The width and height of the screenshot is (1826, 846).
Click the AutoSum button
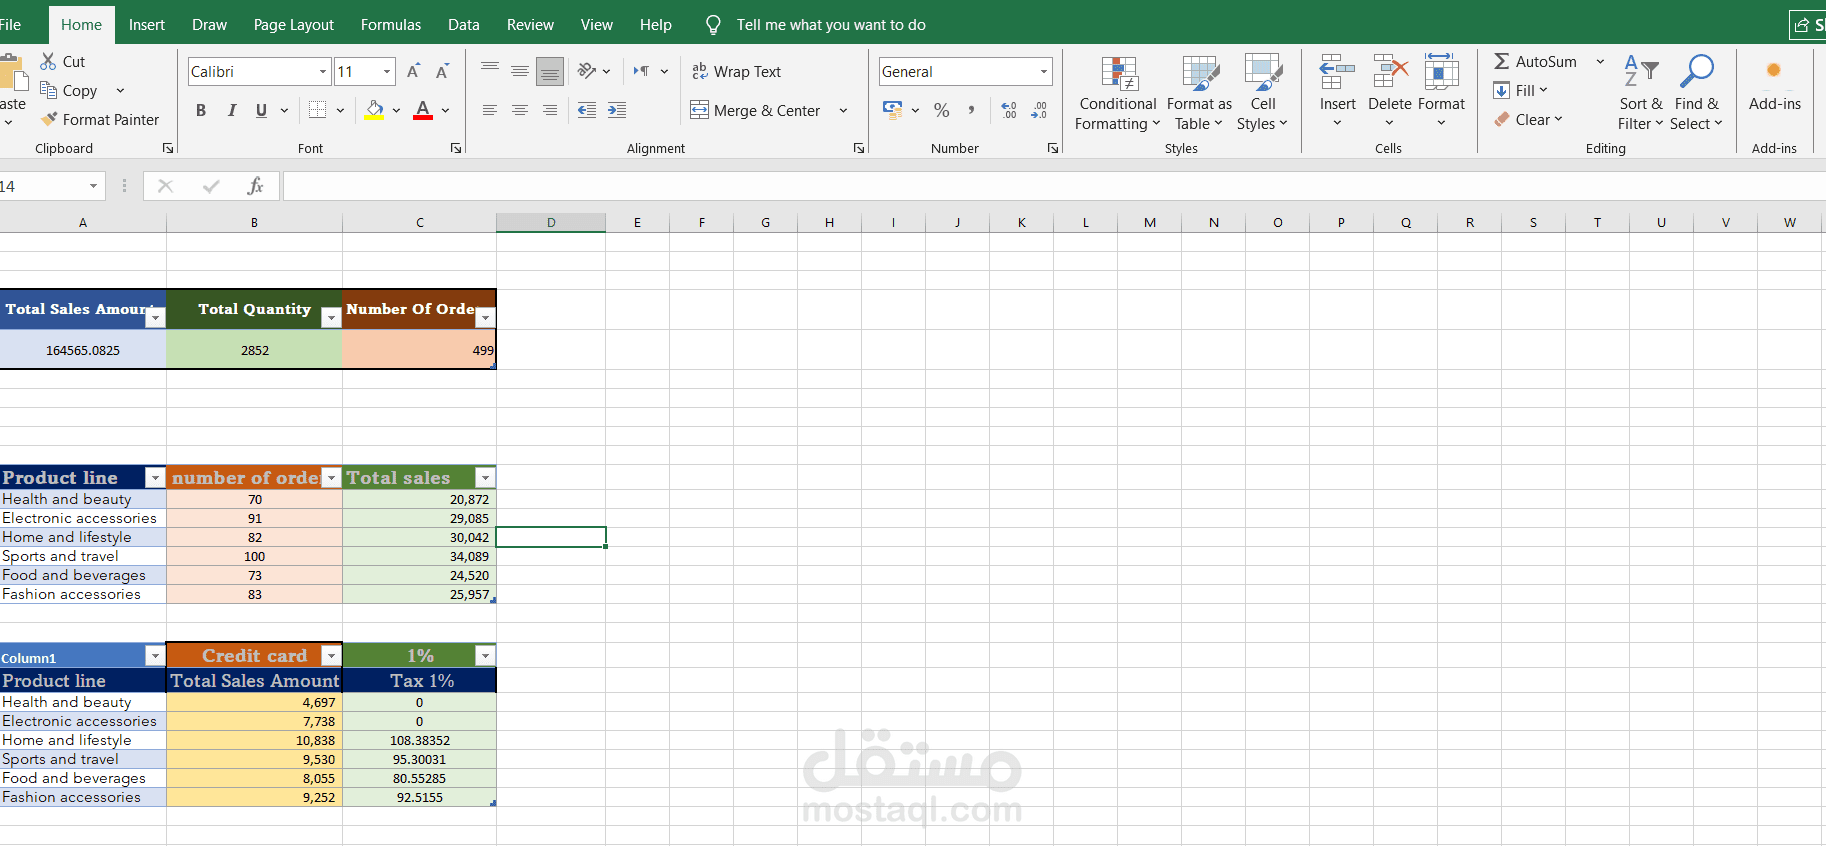(1536, 61)
